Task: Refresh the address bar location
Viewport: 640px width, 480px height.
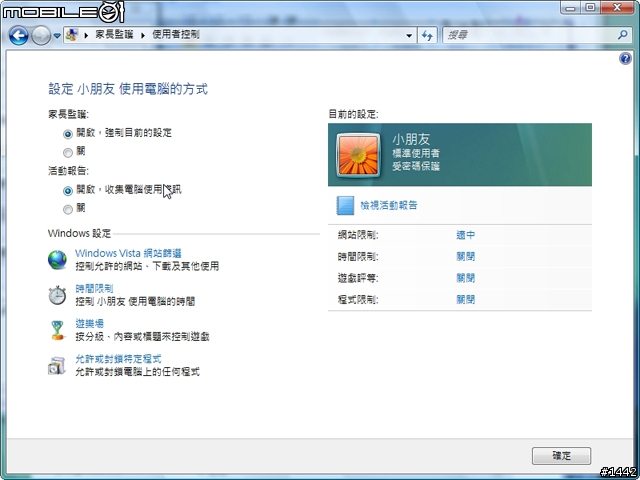Action: [427, 36]
